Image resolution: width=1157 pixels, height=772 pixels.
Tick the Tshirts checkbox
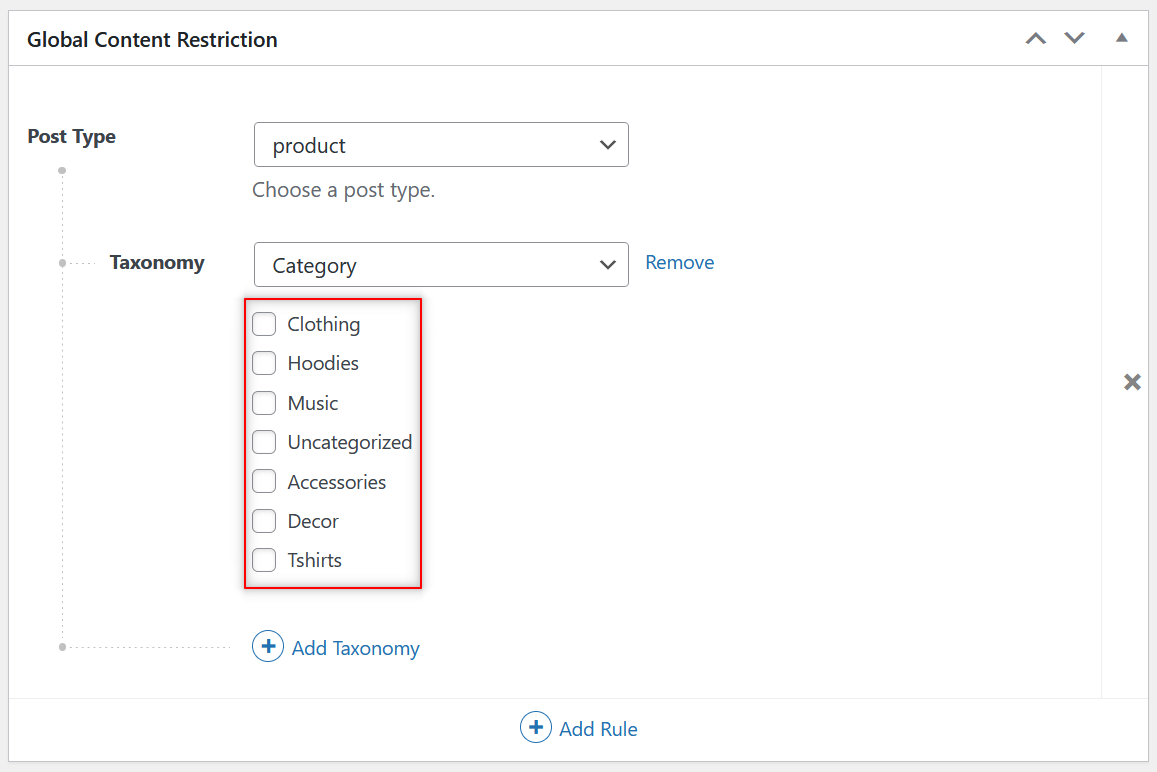coord(264,560)
